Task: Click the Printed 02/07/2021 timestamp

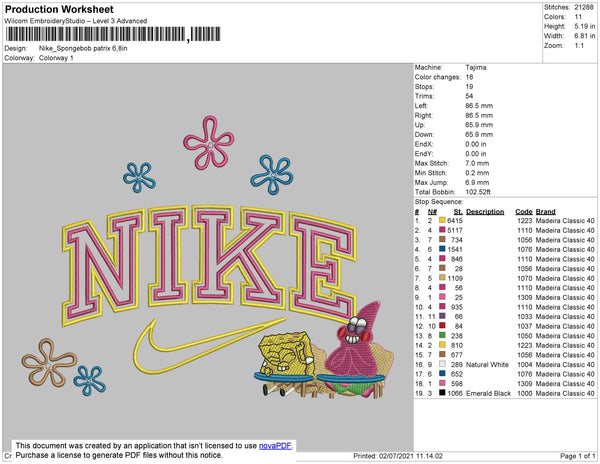Action: coord(398,456)
